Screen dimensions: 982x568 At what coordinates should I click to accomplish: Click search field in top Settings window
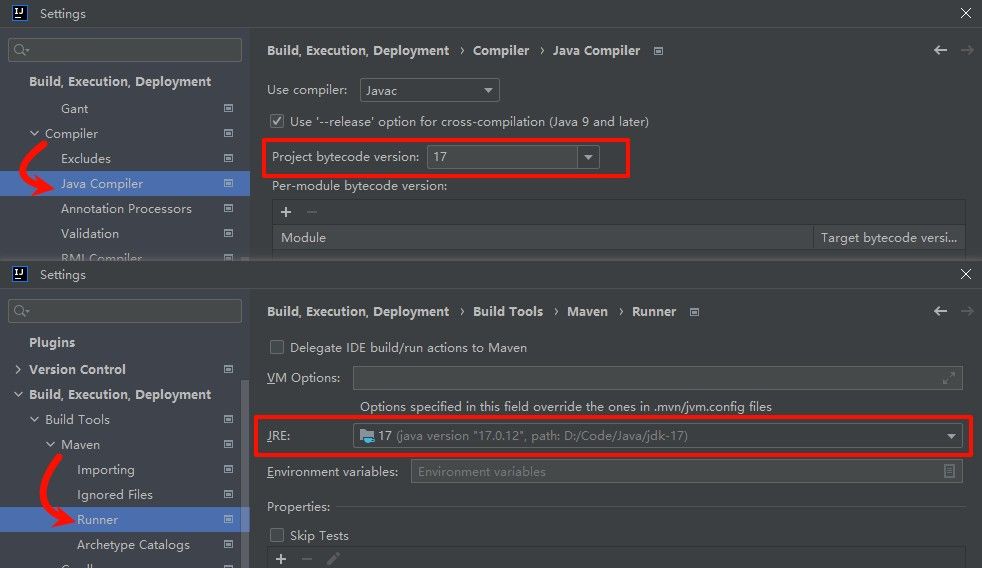(x=125, y=50)
